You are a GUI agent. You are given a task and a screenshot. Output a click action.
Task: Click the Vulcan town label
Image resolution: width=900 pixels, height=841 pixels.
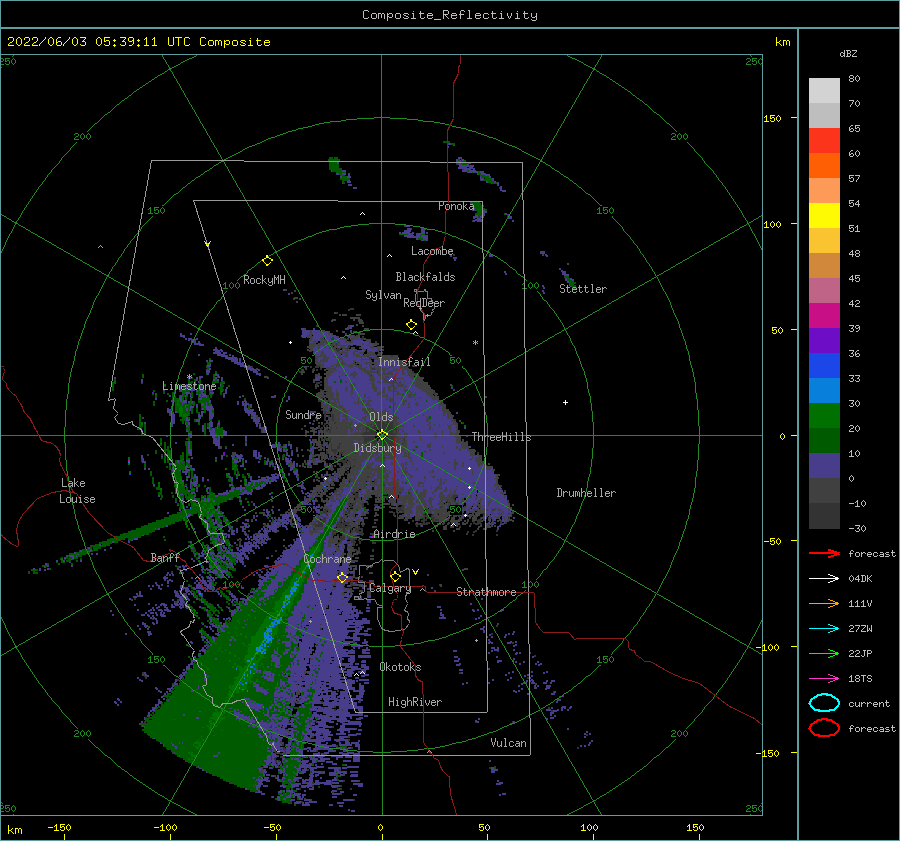[x=508, y=743]
